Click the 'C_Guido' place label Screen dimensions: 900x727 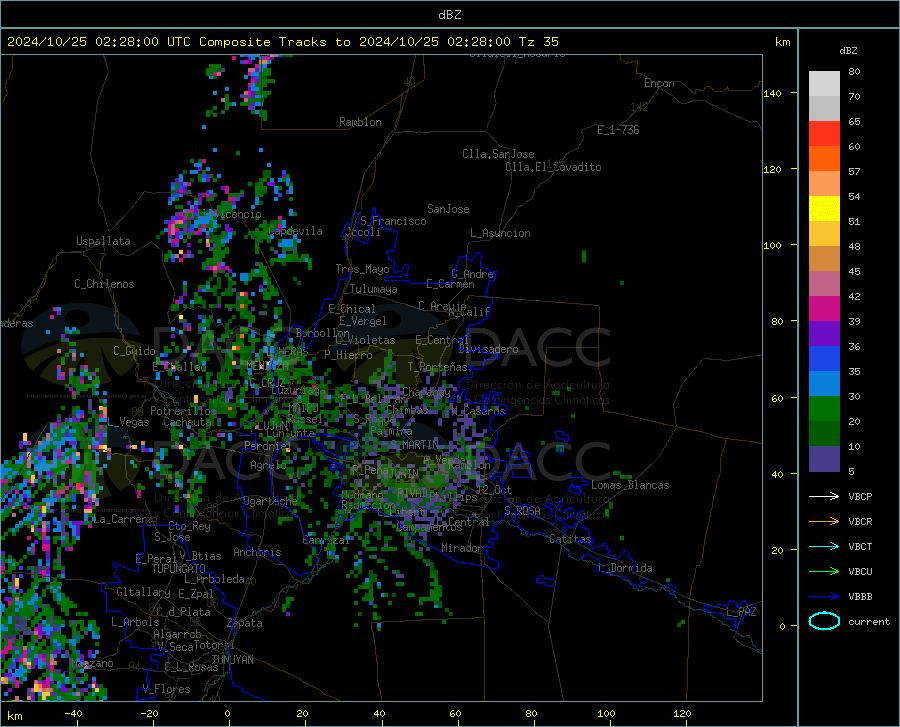pos(134,351)
